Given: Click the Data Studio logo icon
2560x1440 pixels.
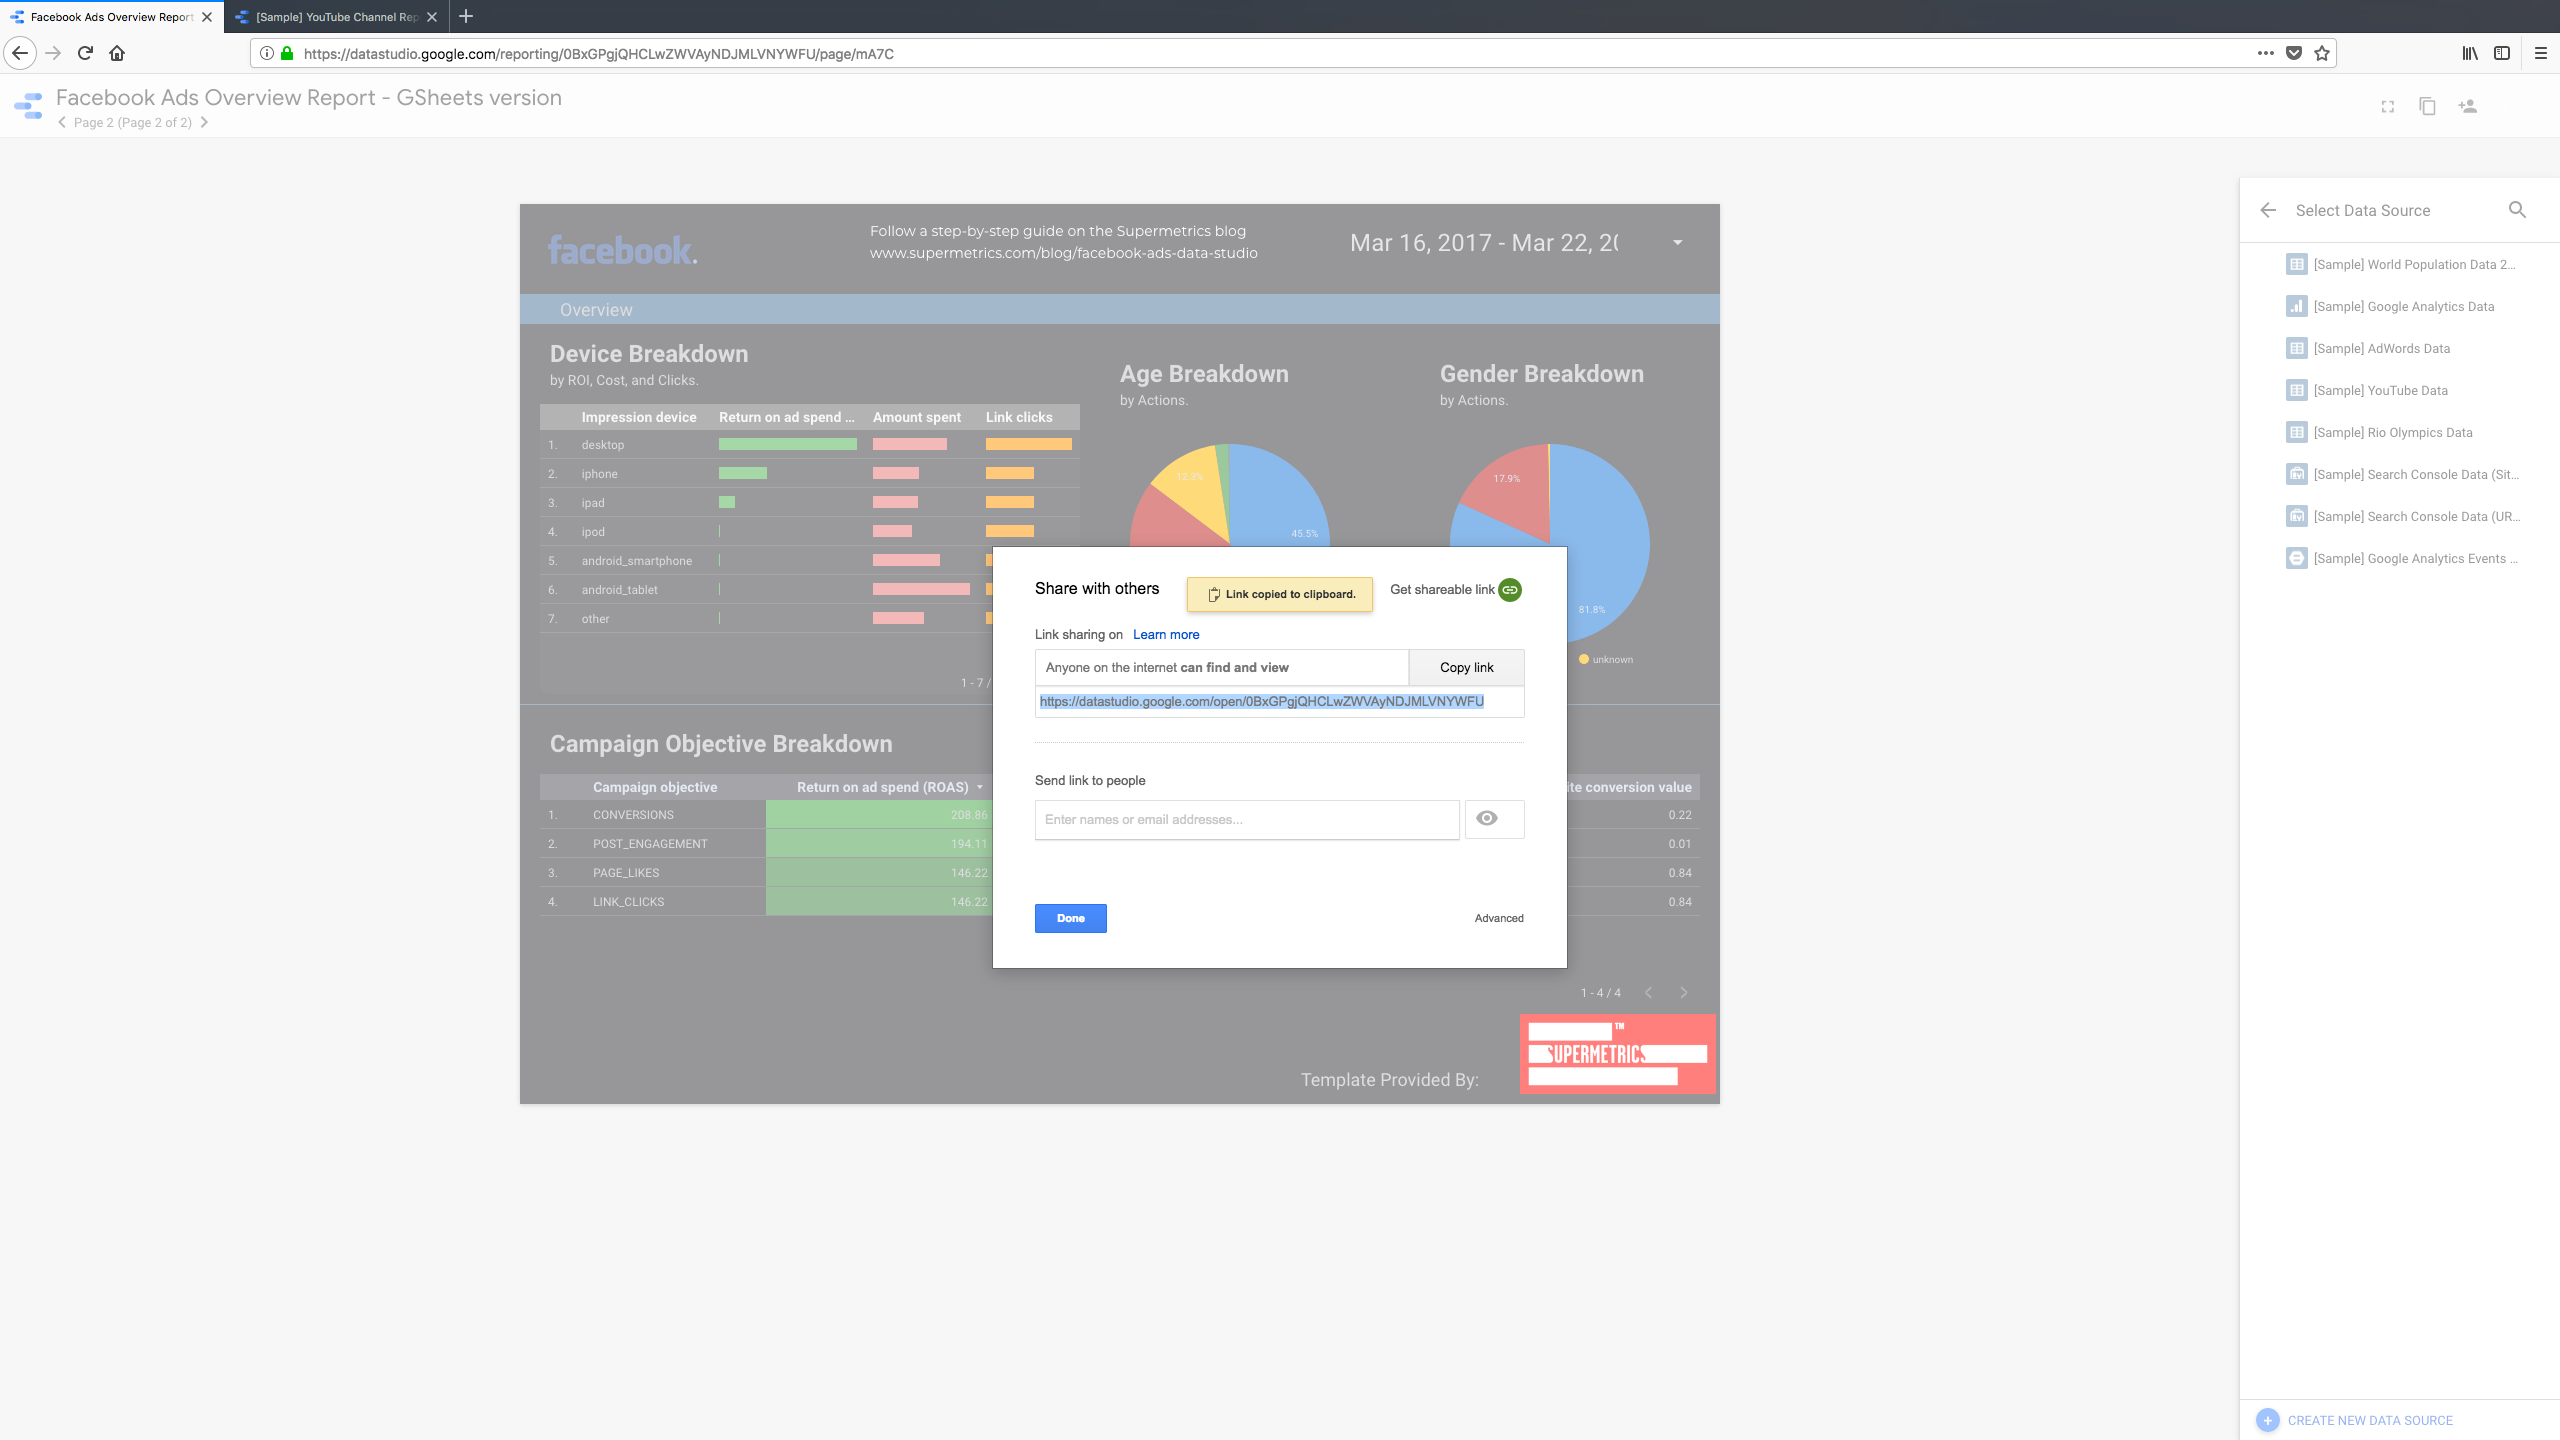Looking at the screenshot, I should (29, 106).
